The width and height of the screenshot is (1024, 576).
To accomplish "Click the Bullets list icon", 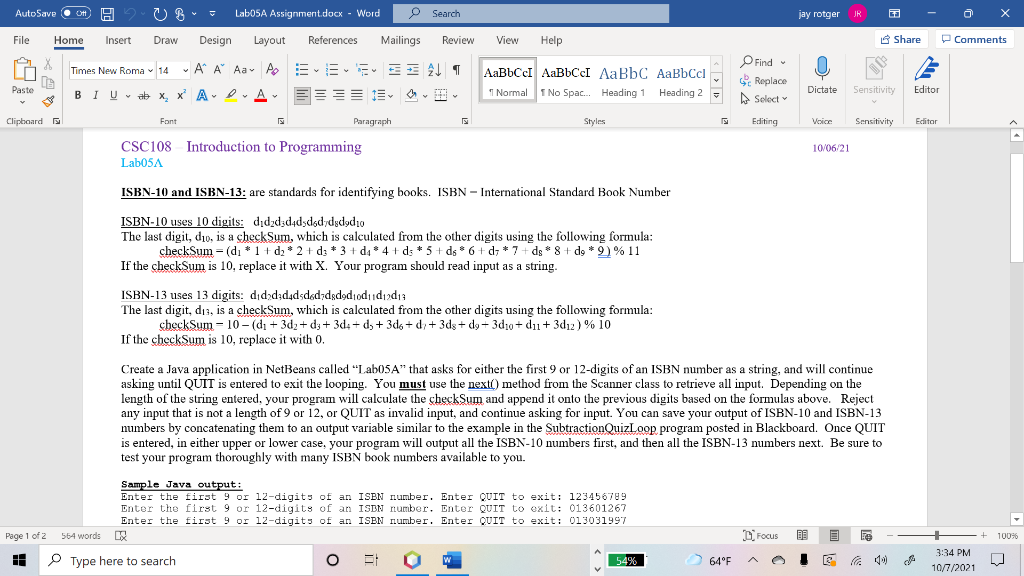I will tap(302, 69).
